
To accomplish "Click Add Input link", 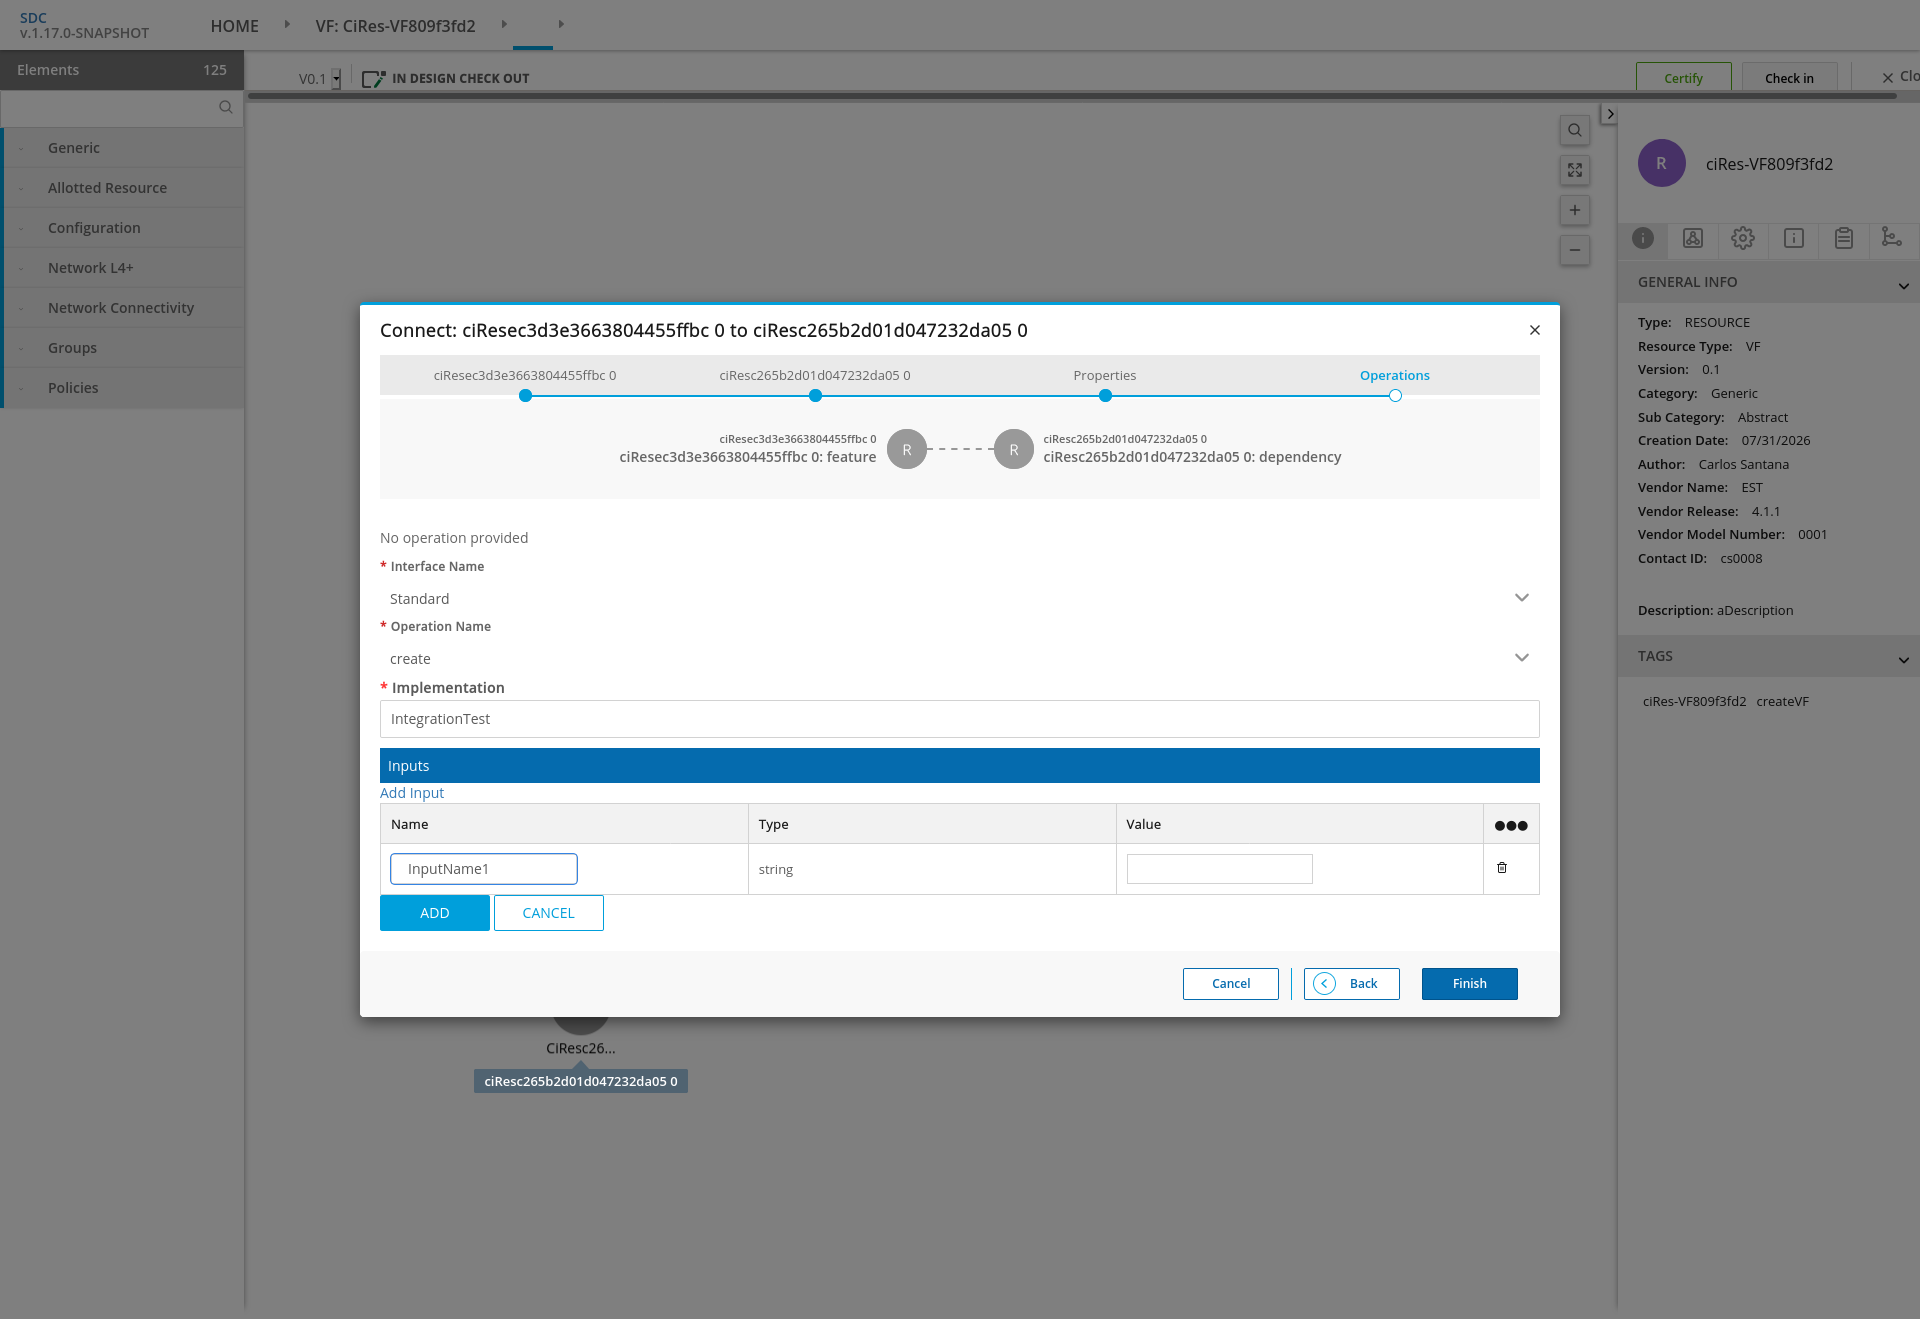I will tap(412, 793).
